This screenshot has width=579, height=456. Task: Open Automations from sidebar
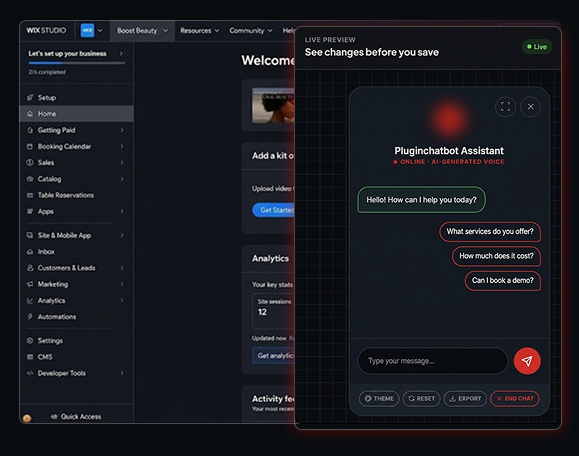pos(76,317)
